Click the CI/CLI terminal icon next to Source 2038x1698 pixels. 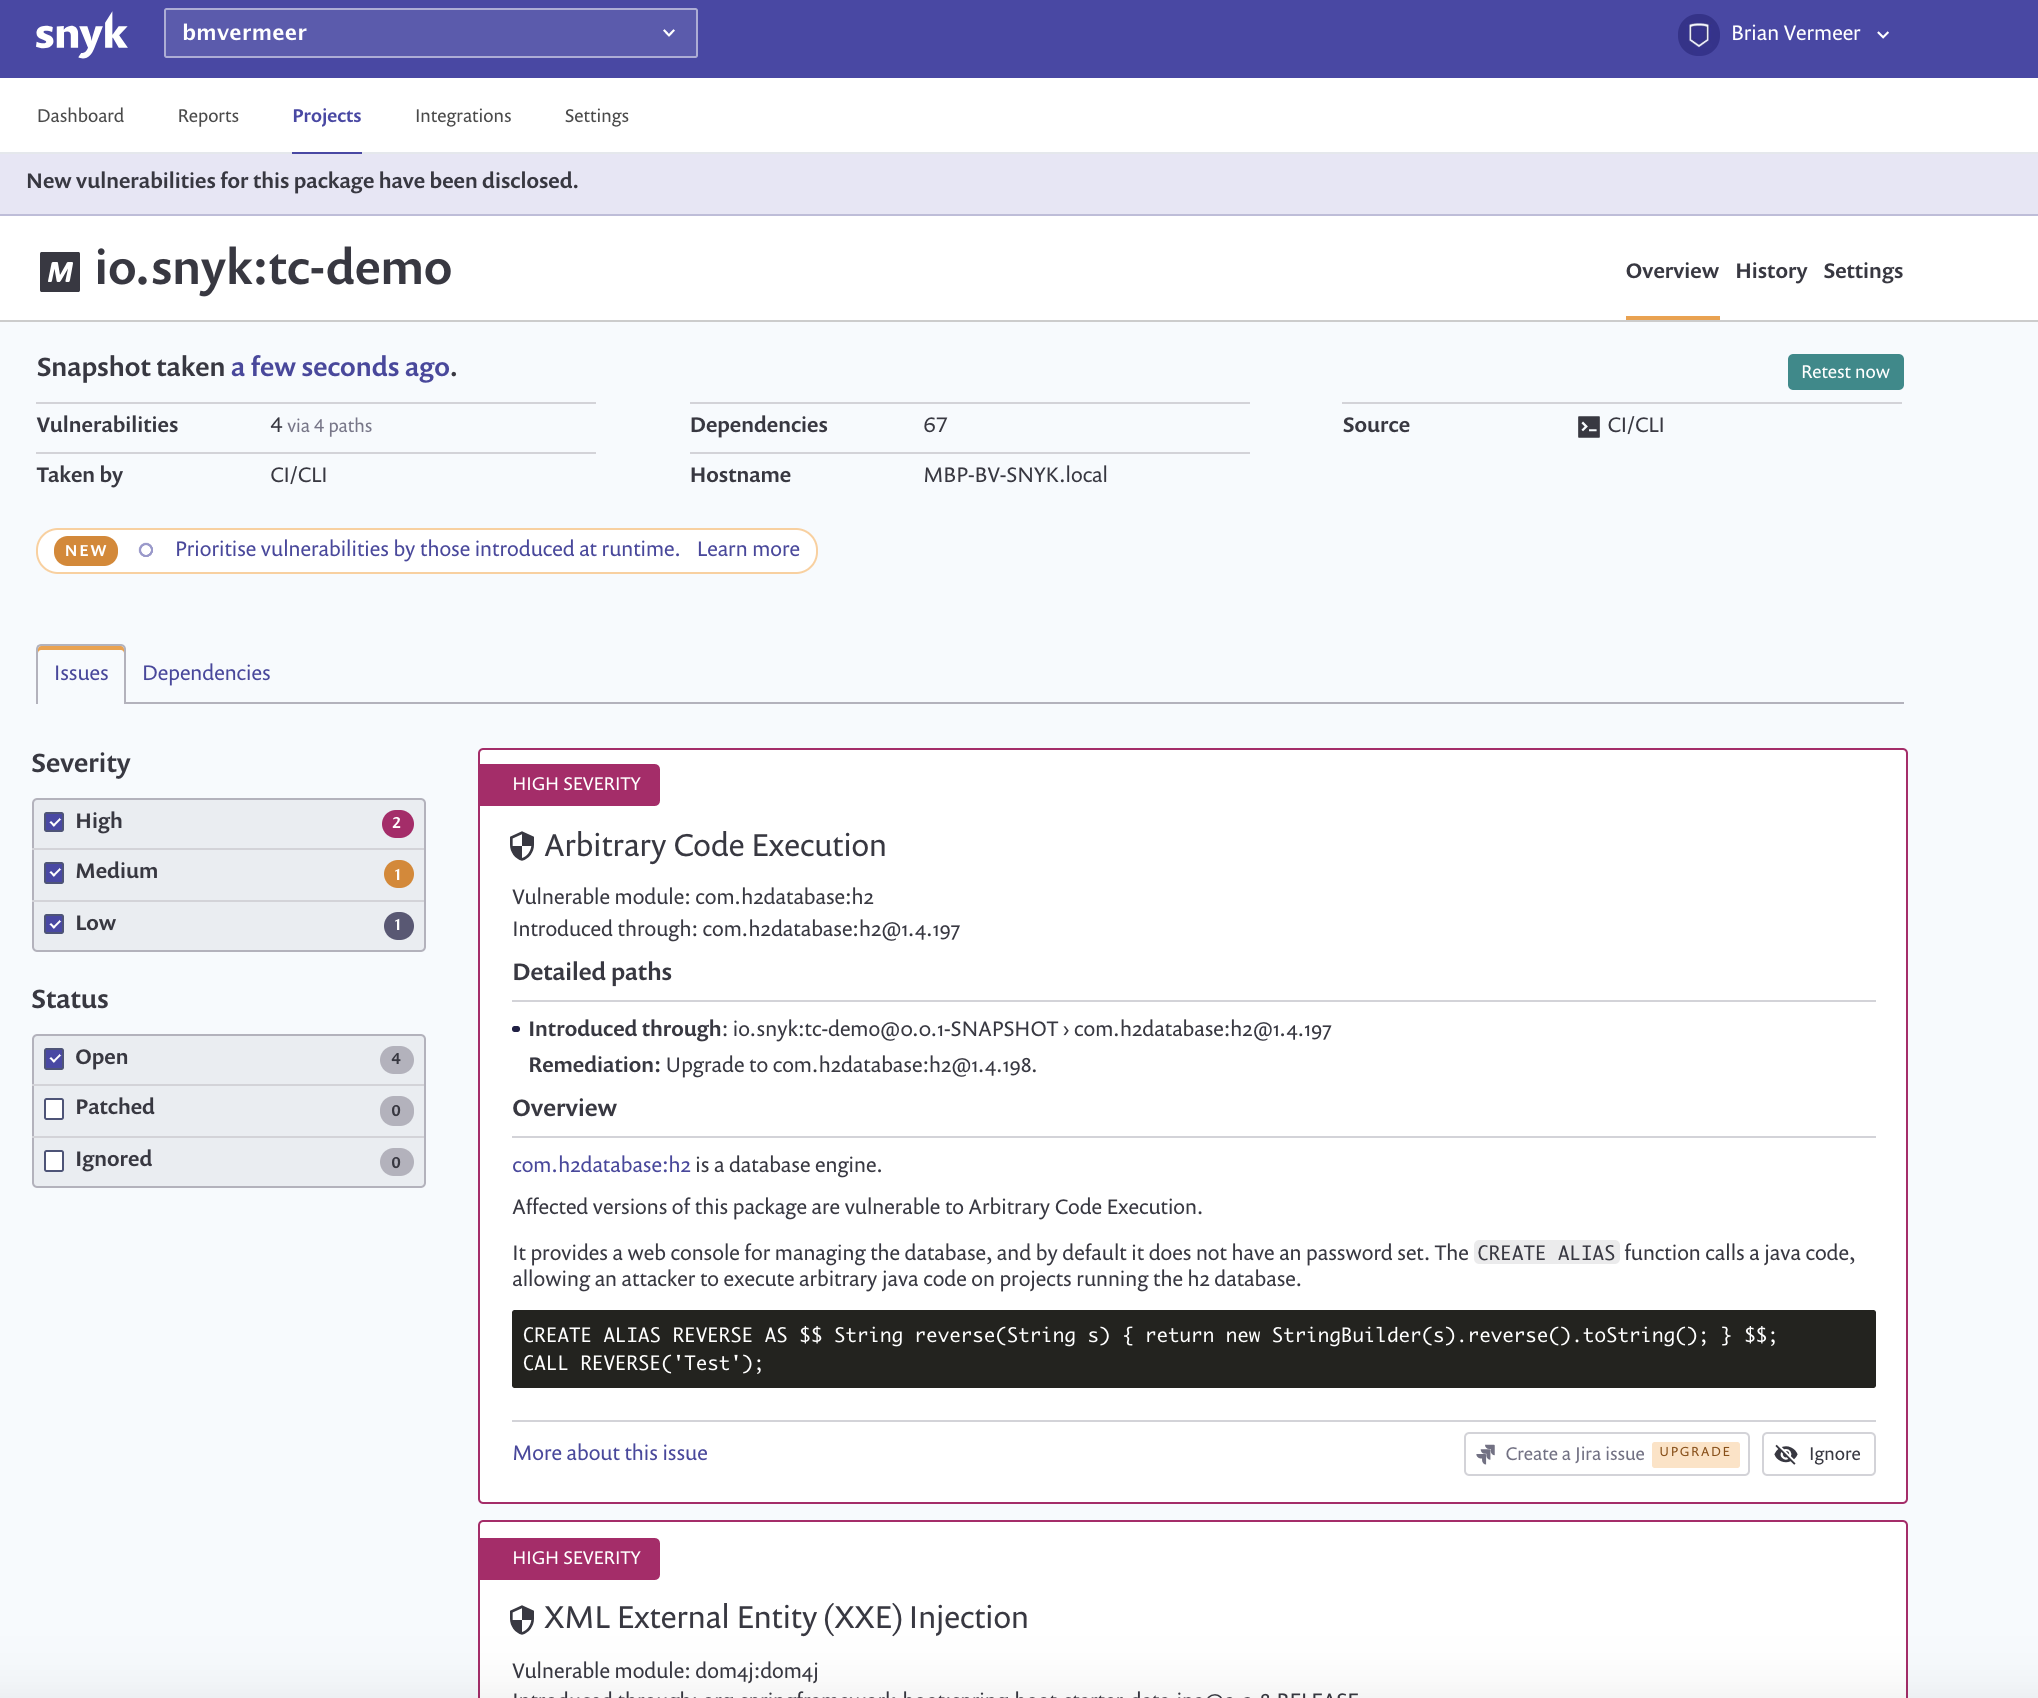[x=1588, y=427]
